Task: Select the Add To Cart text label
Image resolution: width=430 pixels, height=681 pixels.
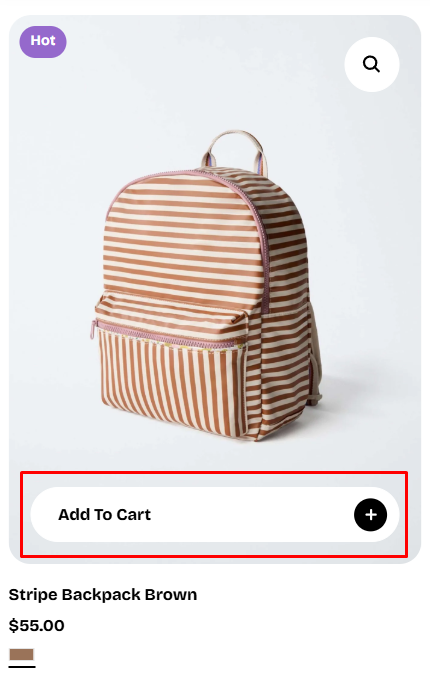Action: tap(104, 515)
